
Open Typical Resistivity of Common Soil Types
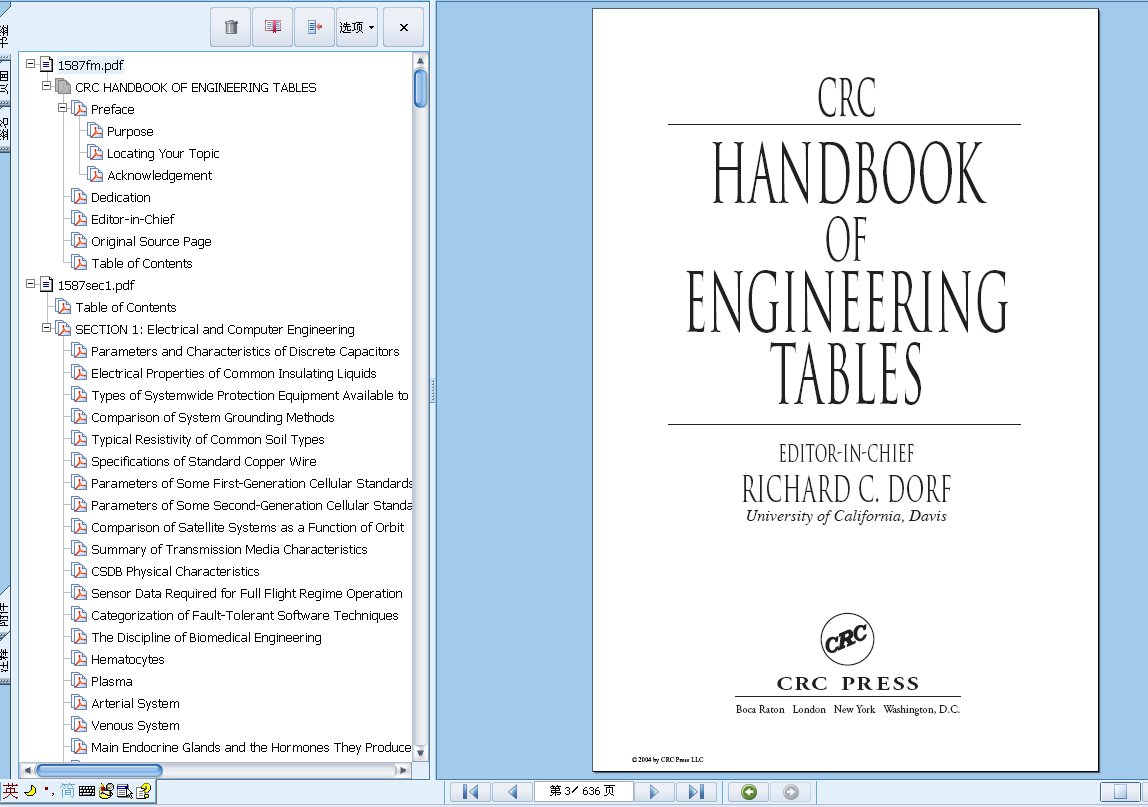(x=207, y=439)
